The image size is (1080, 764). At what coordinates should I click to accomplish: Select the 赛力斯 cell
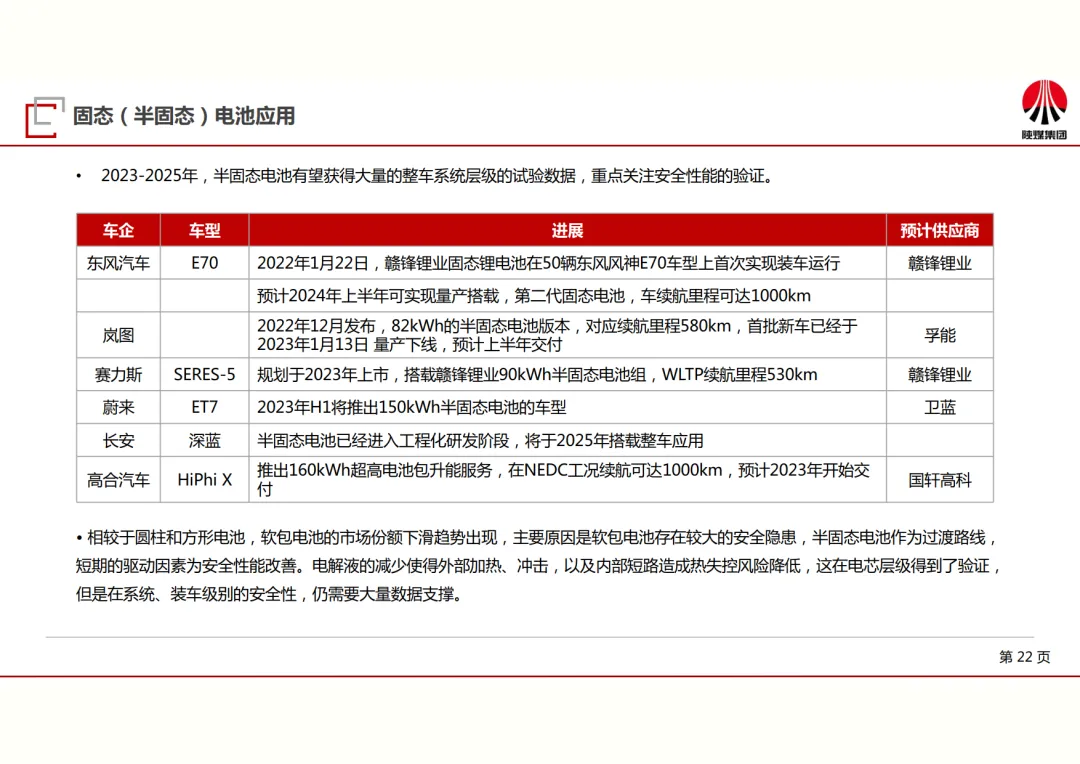(x=118, y=375)
